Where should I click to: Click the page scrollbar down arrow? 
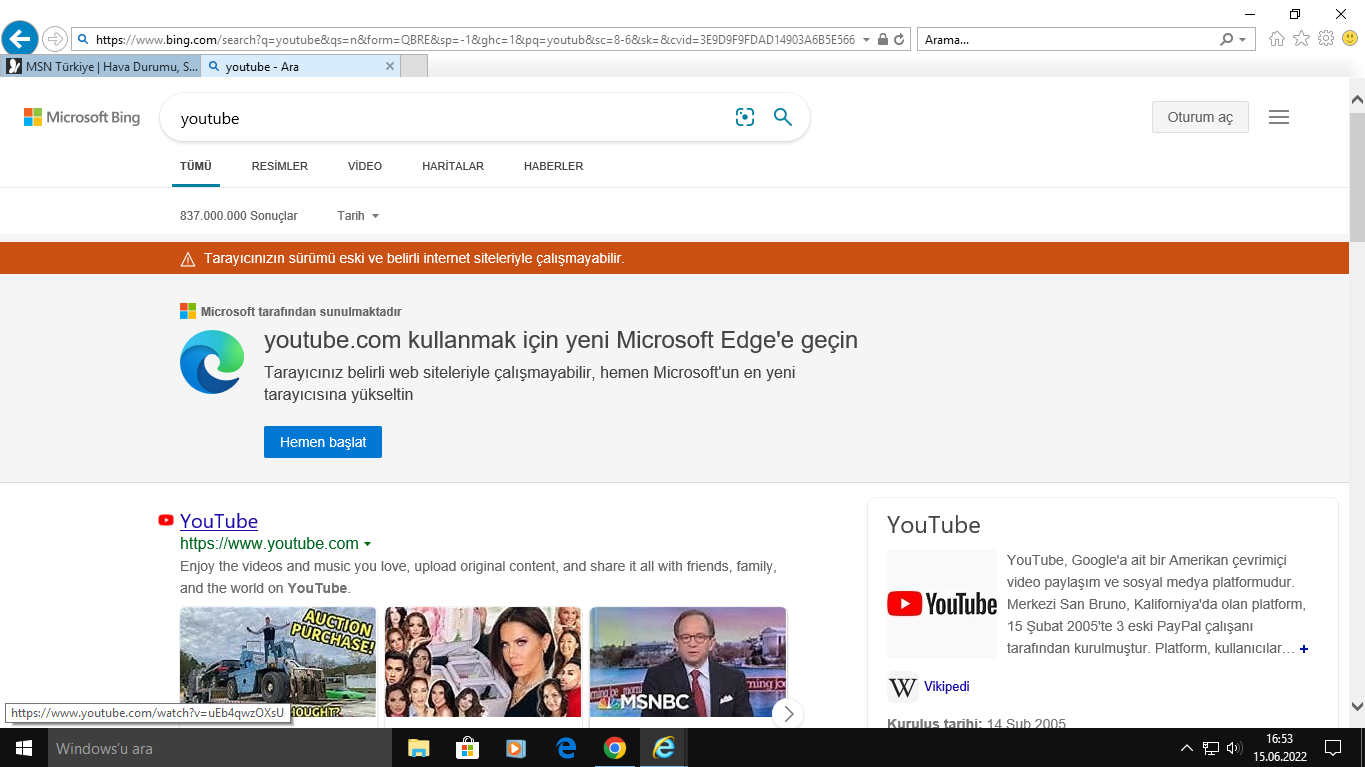[x=1357, y=705]
